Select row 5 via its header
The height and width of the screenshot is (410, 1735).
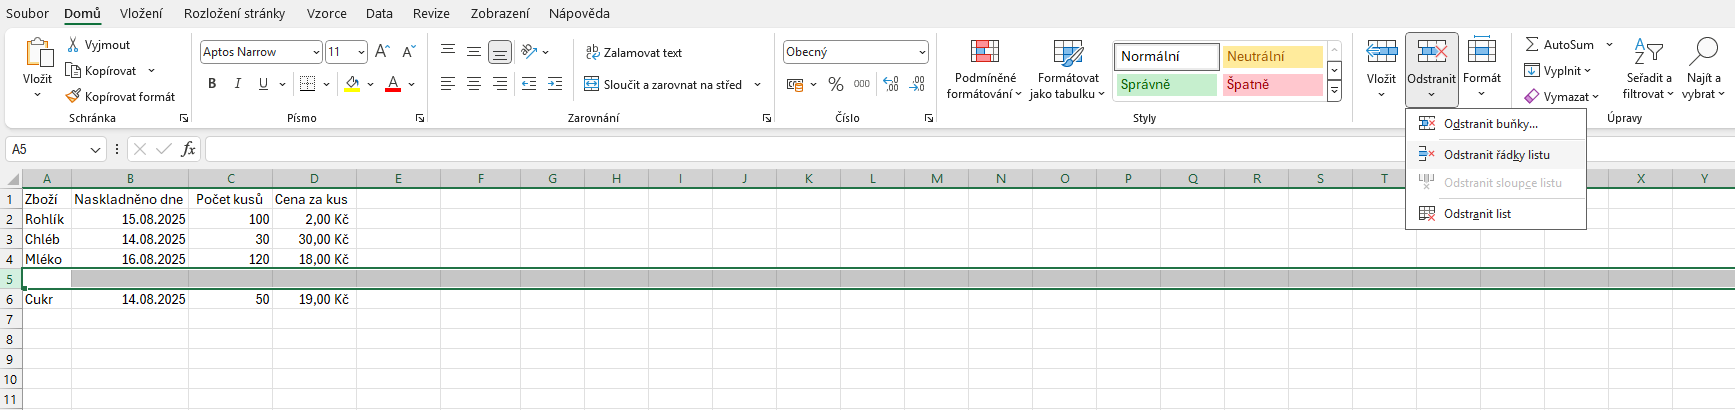coord(10,279)
